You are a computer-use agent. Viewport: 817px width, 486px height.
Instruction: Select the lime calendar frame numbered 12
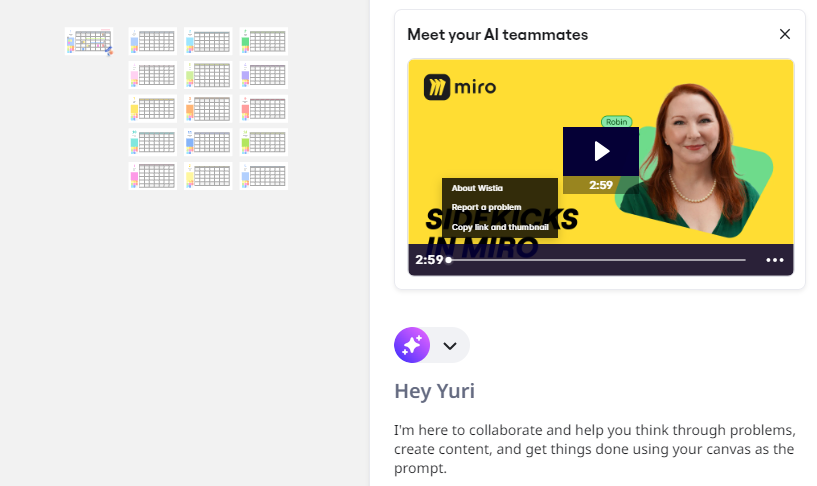point(264,142)
